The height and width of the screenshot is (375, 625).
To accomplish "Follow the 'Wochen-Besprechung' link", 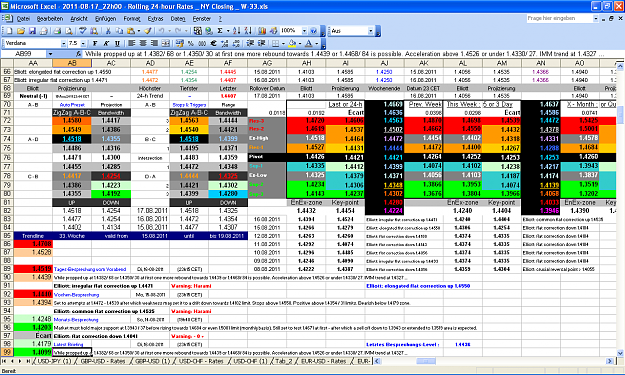I will pos(76,295).
